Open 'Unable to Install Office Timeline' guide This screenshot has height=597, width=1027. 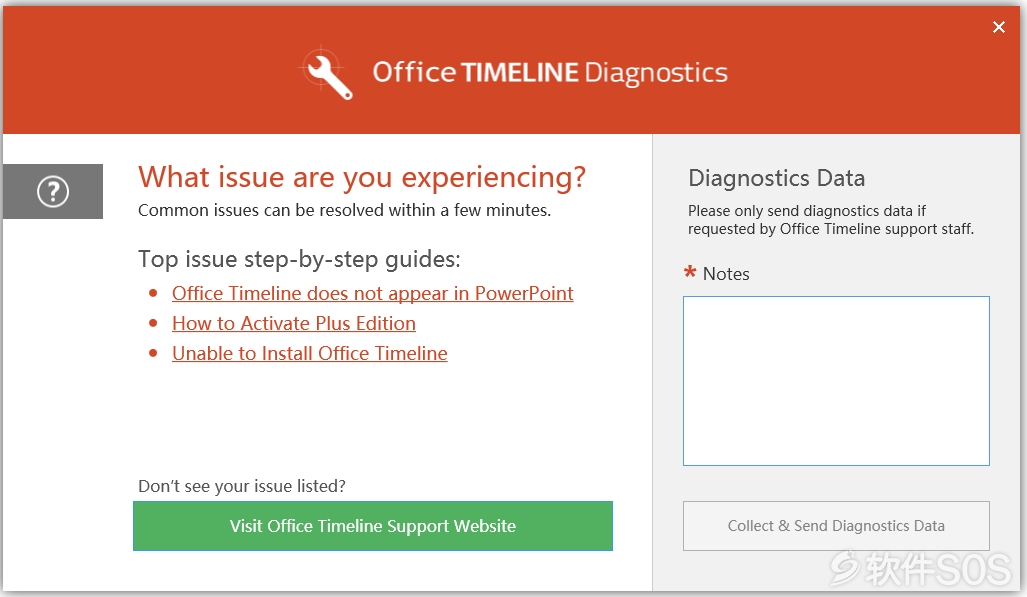(310, 354)
